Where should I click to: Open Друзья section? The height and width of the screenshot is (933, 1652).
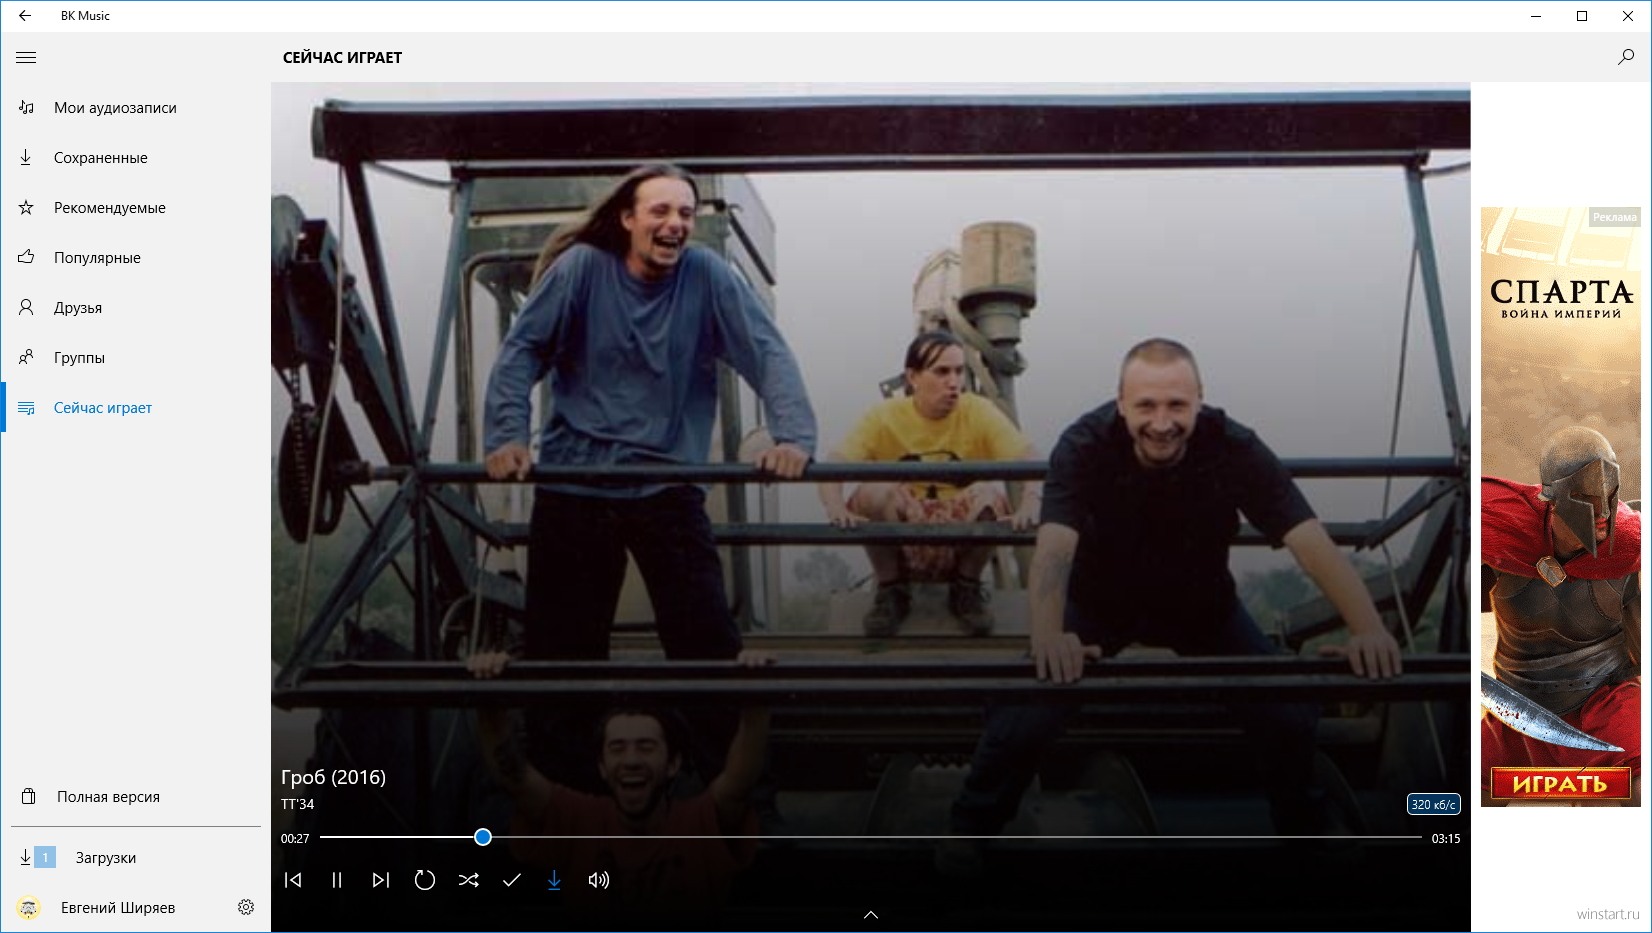(136, 308)
